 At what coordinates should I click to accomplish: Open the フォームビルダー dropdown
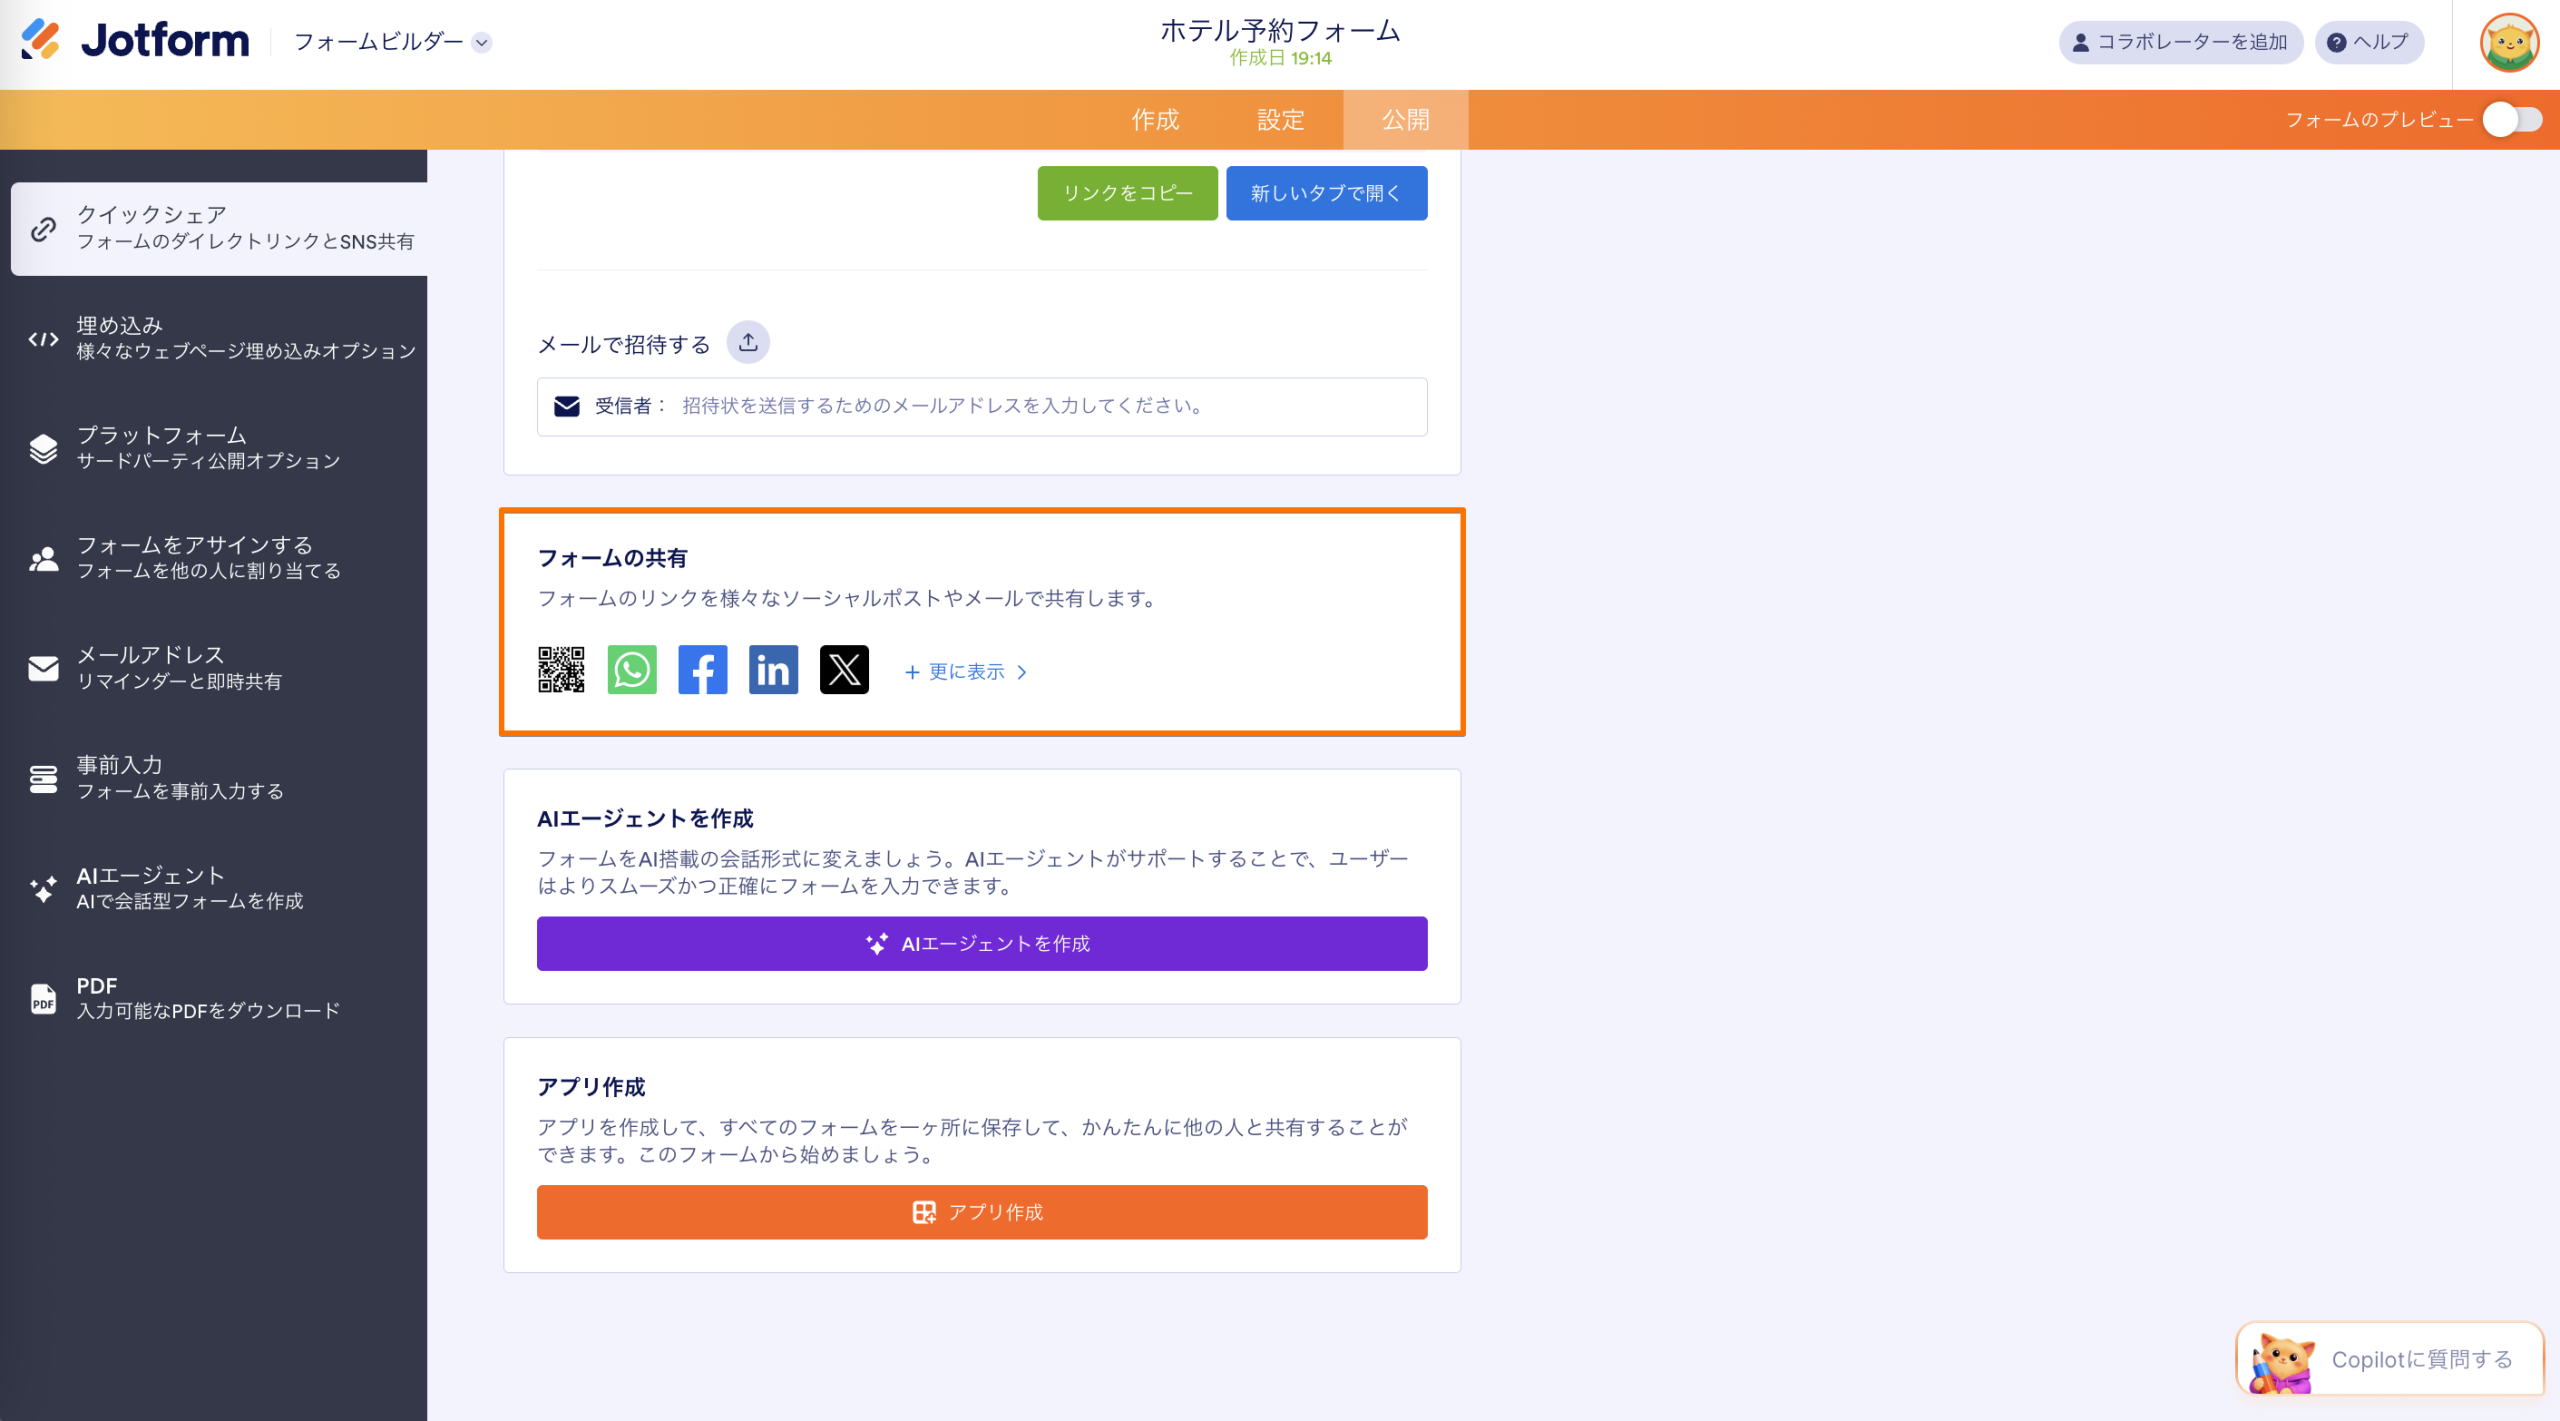tap(392, 42)
